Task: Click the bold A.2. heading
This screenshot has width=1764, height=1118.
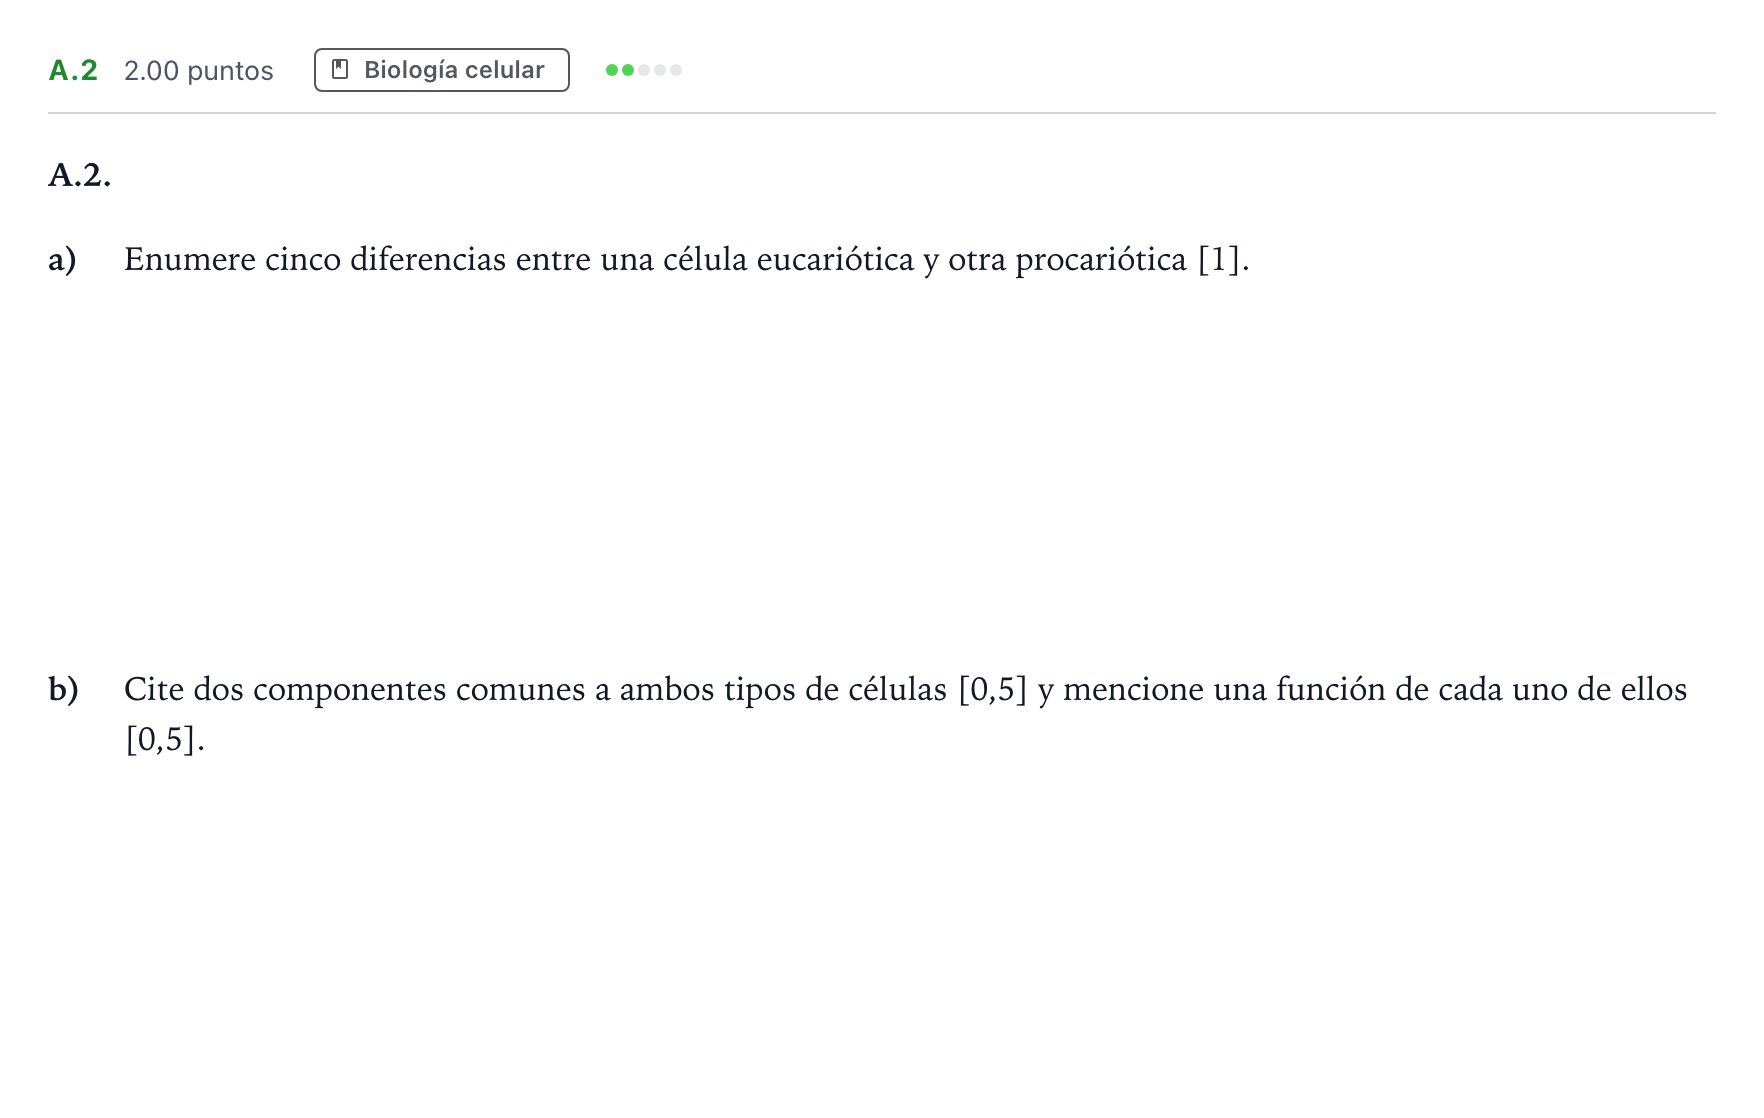Action: click(x=80, y=175)
